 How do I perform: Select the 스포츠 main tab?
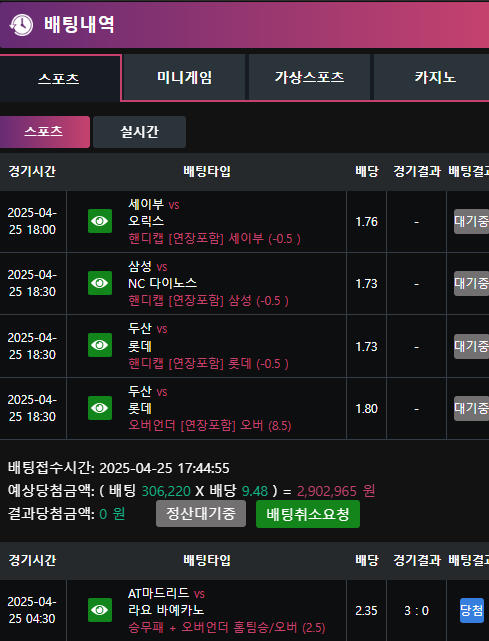59,78
